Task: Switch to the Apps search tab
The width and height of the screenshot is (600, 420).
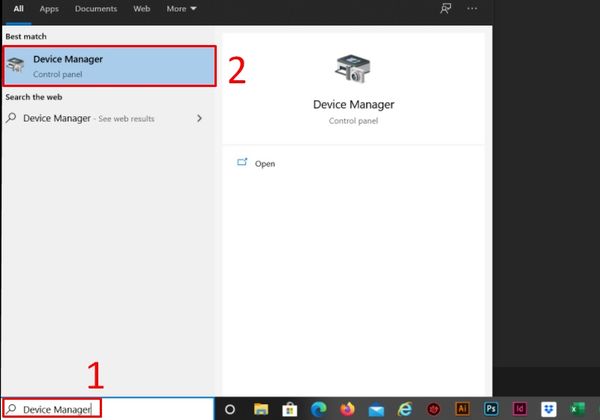Action: [x=49, y=8]
